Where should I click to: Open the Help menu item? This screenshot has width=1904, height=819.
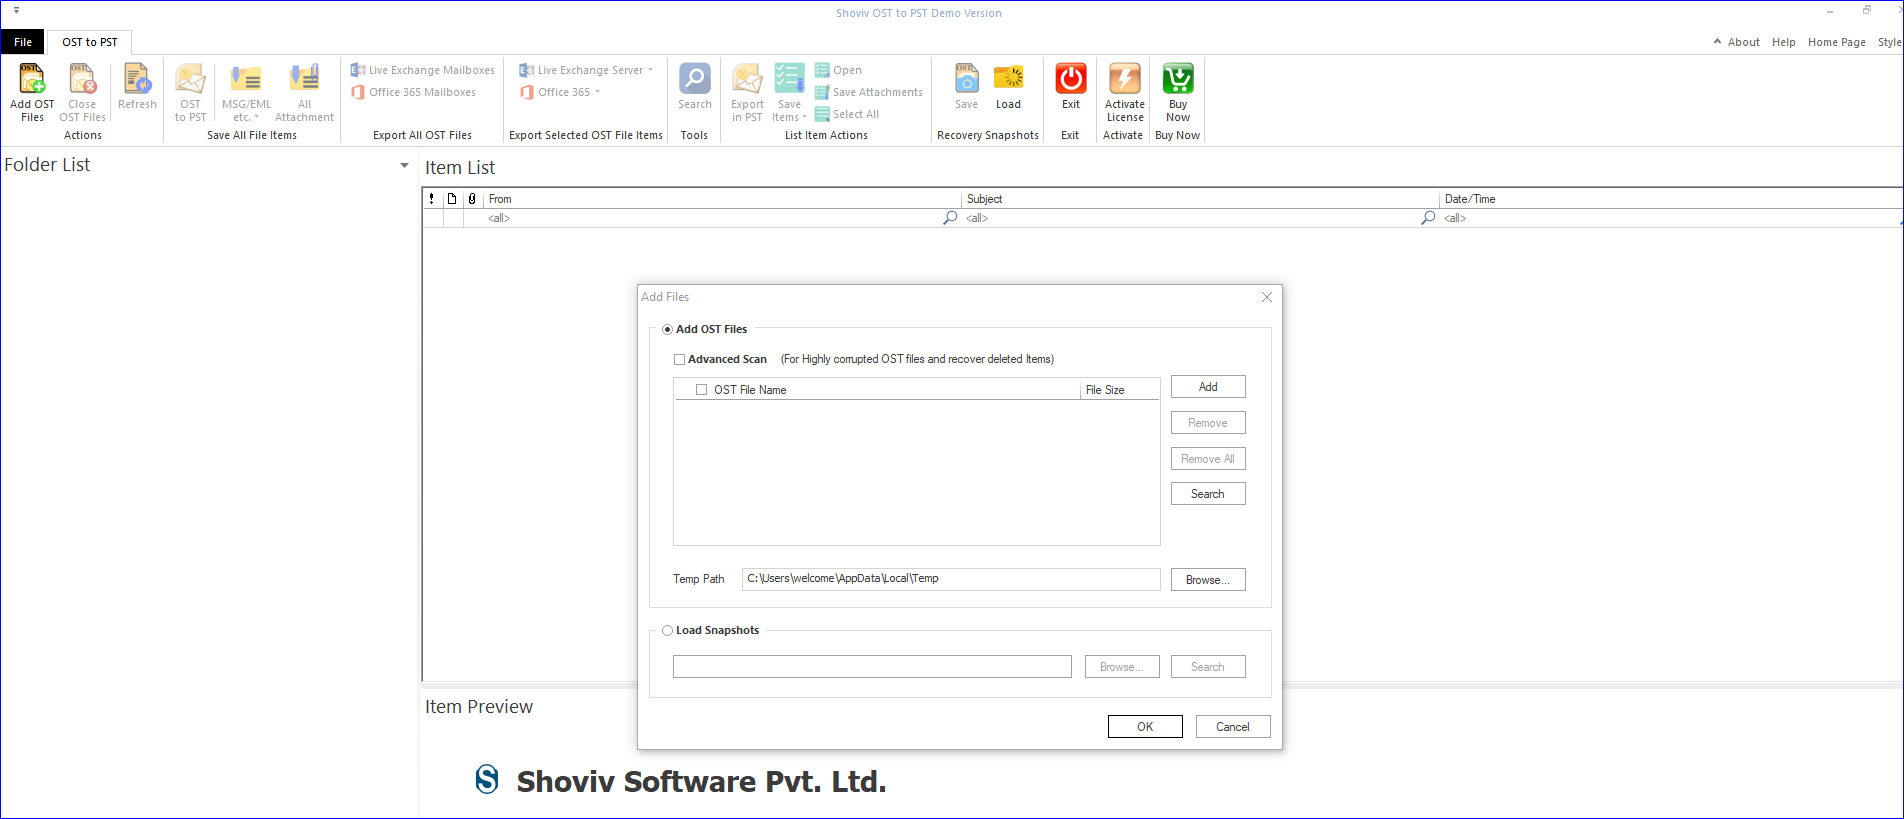click(1783, 42)
